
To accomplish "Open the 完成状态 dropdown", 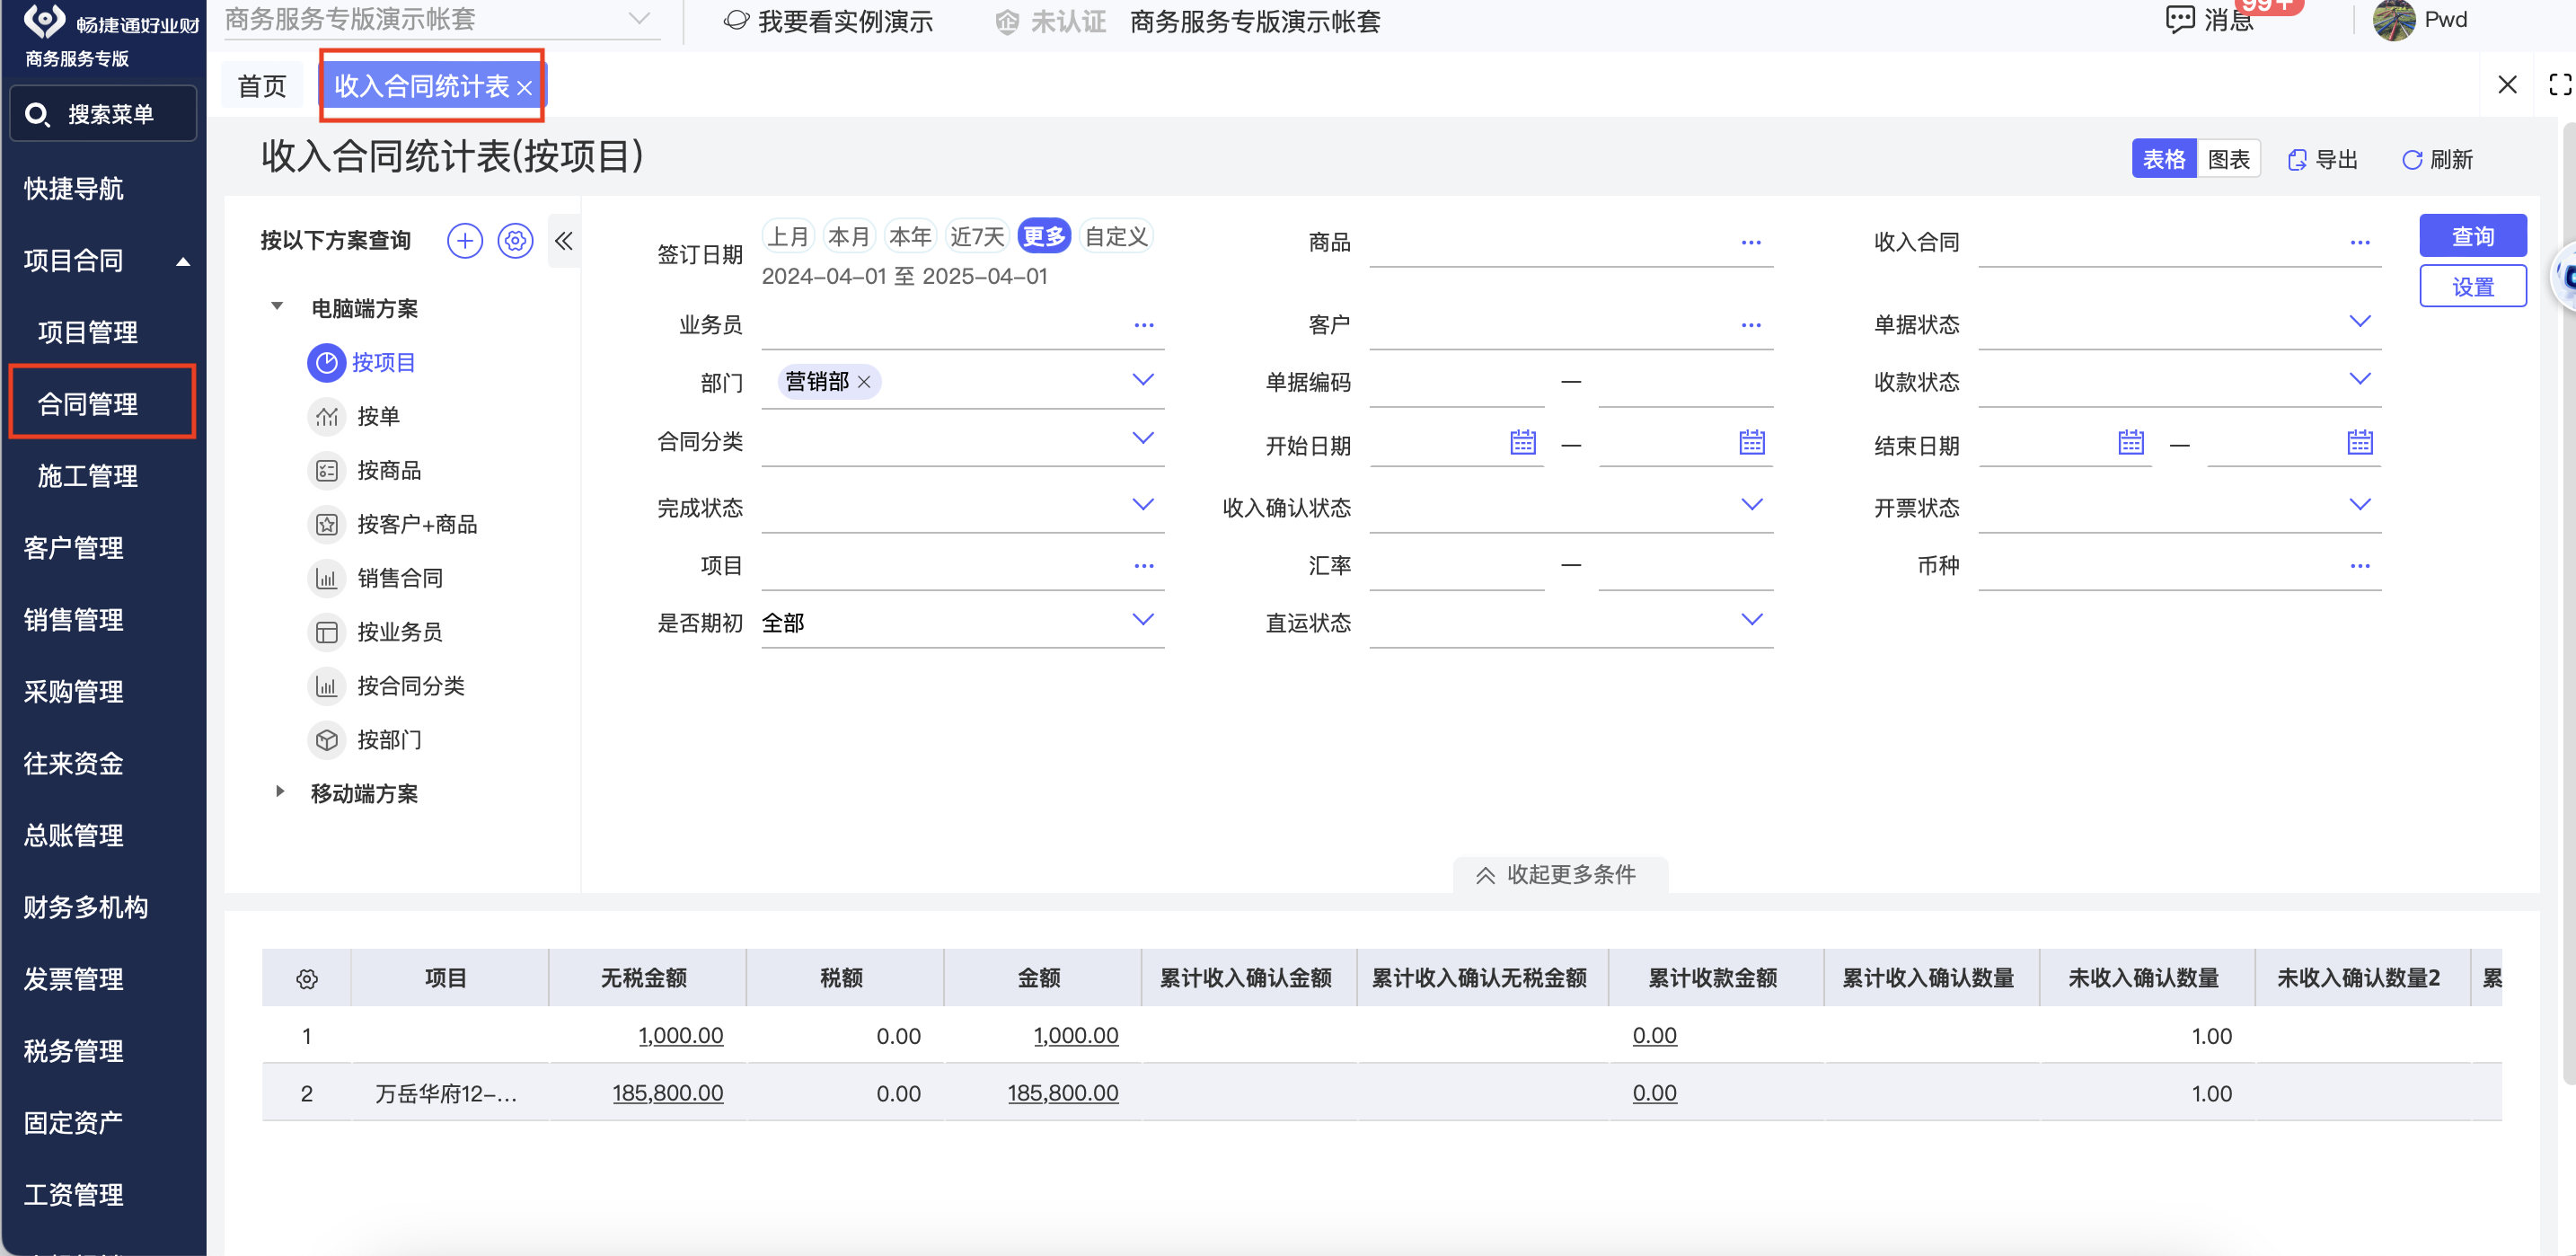I will coord(1143,505).
